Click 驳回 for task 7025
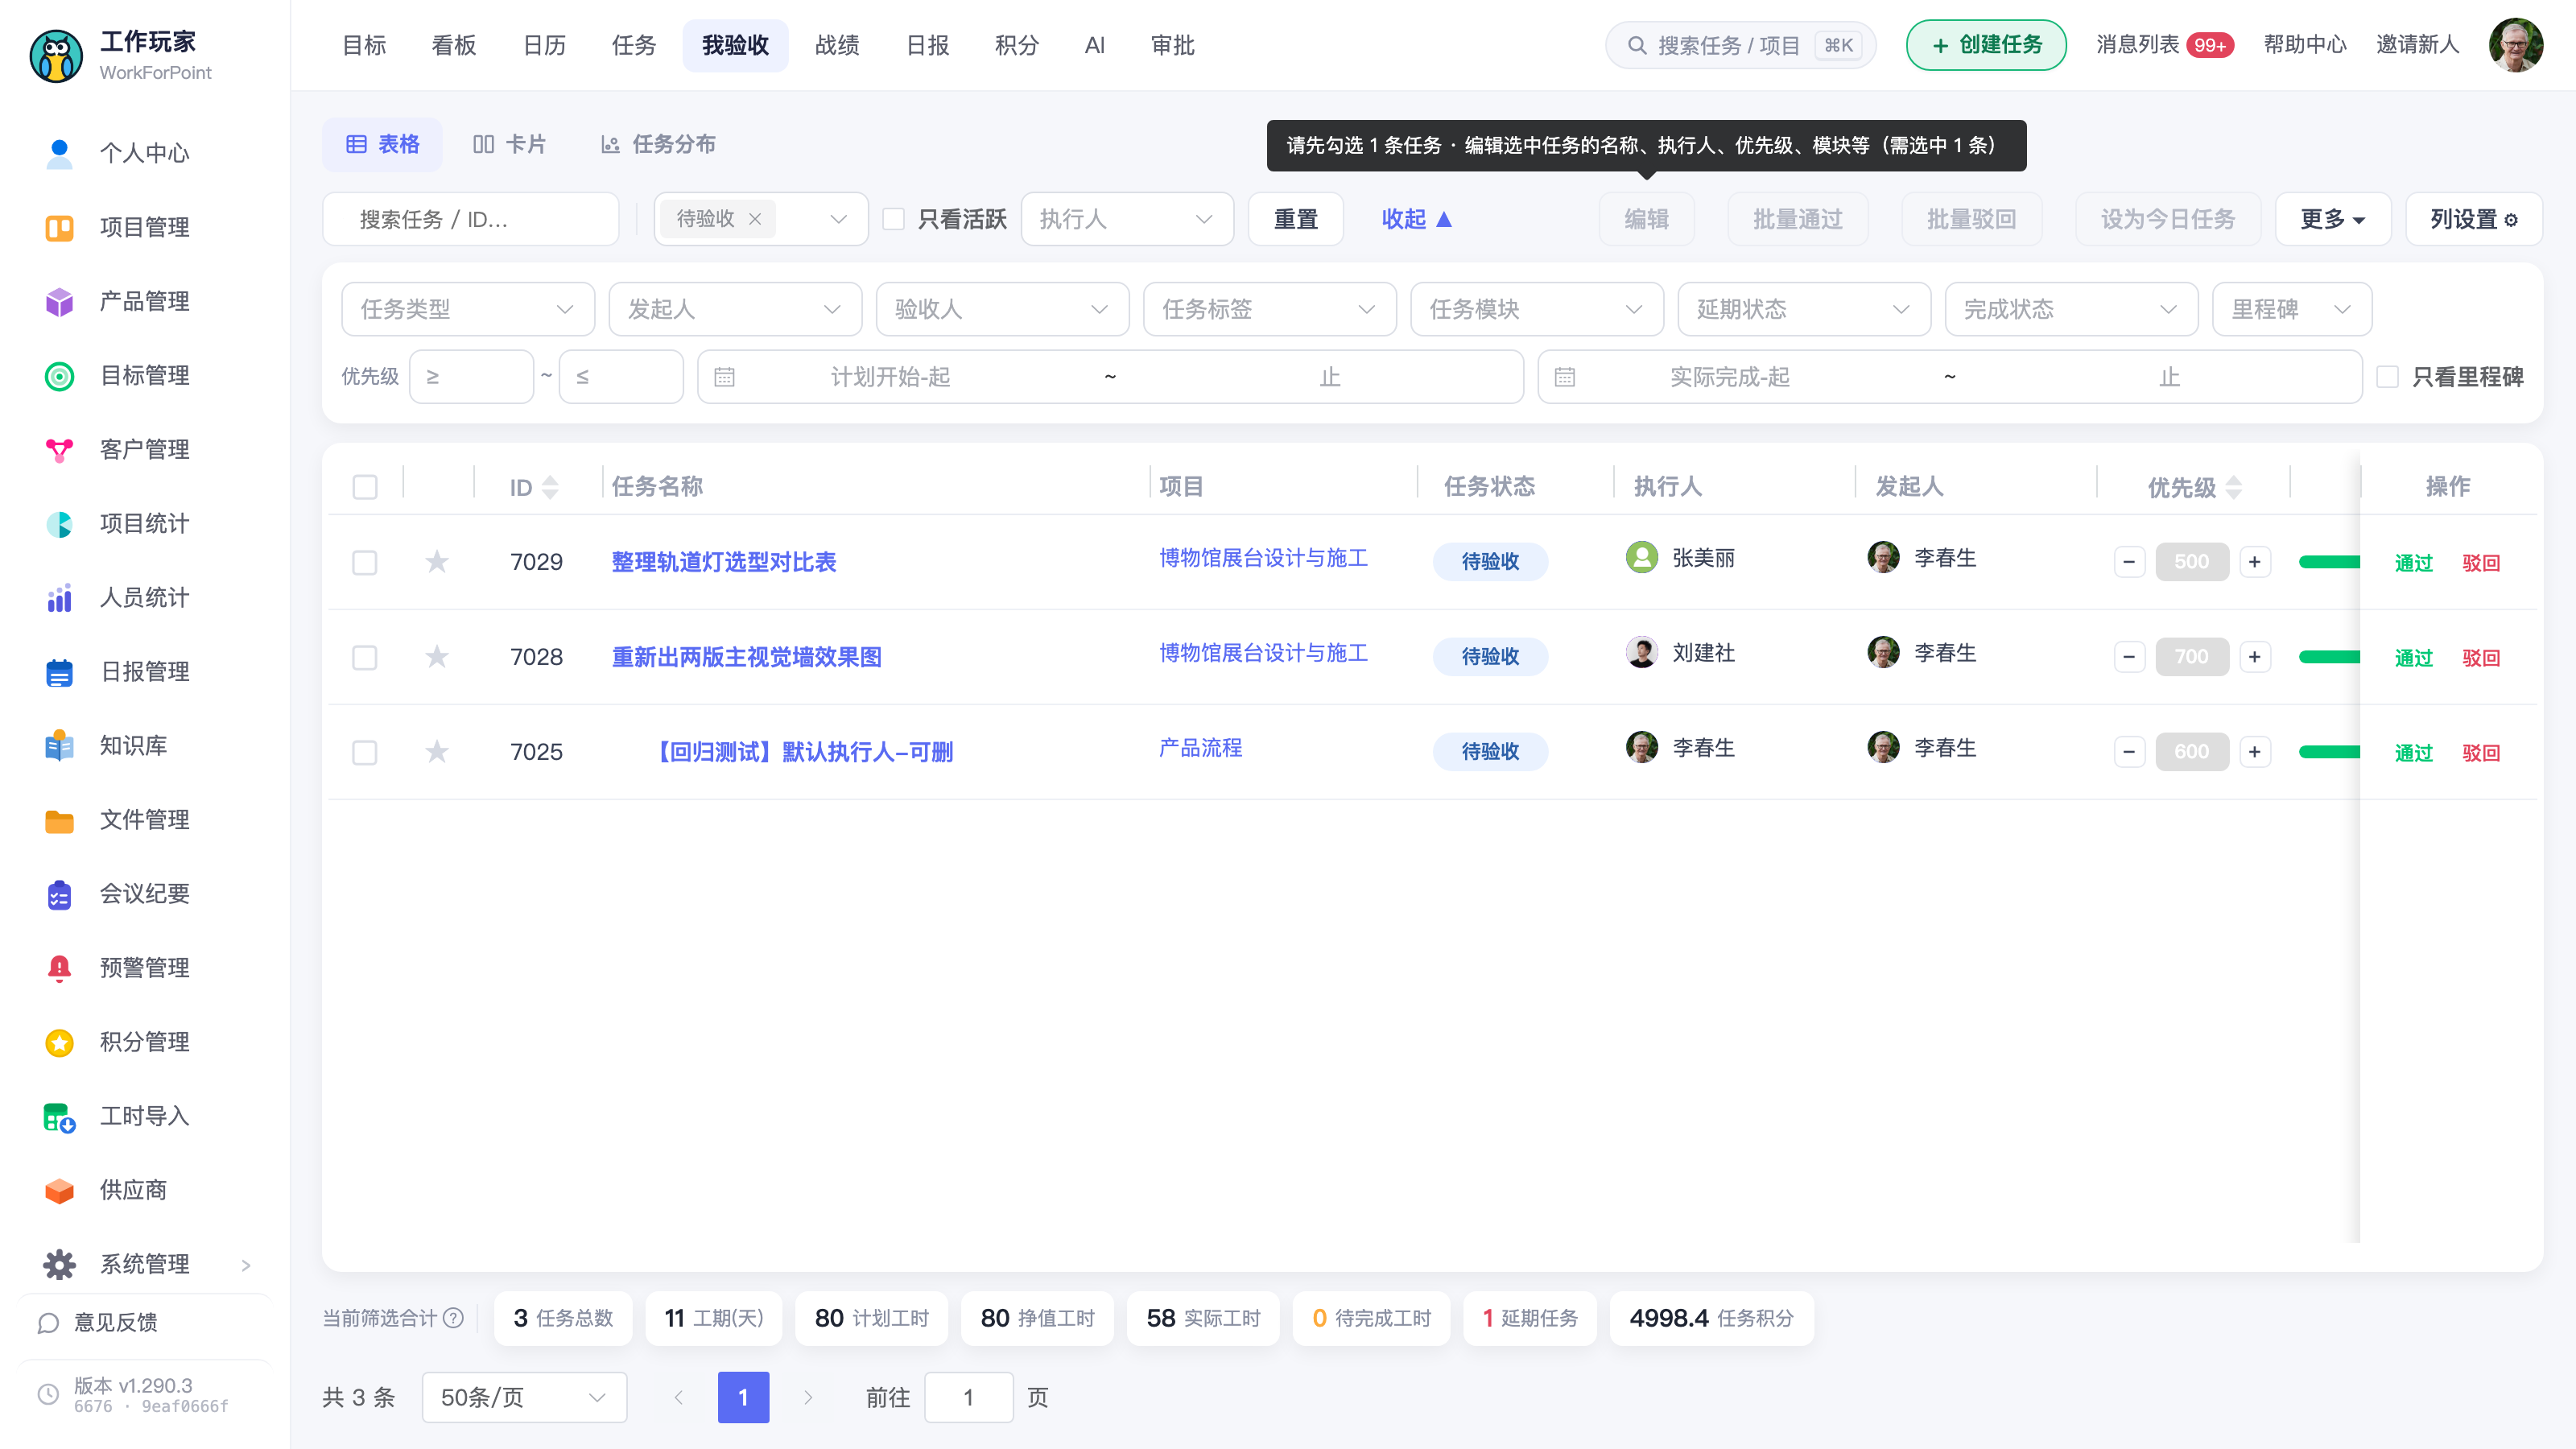2576x1449 pixels. tap(2481, 753)
